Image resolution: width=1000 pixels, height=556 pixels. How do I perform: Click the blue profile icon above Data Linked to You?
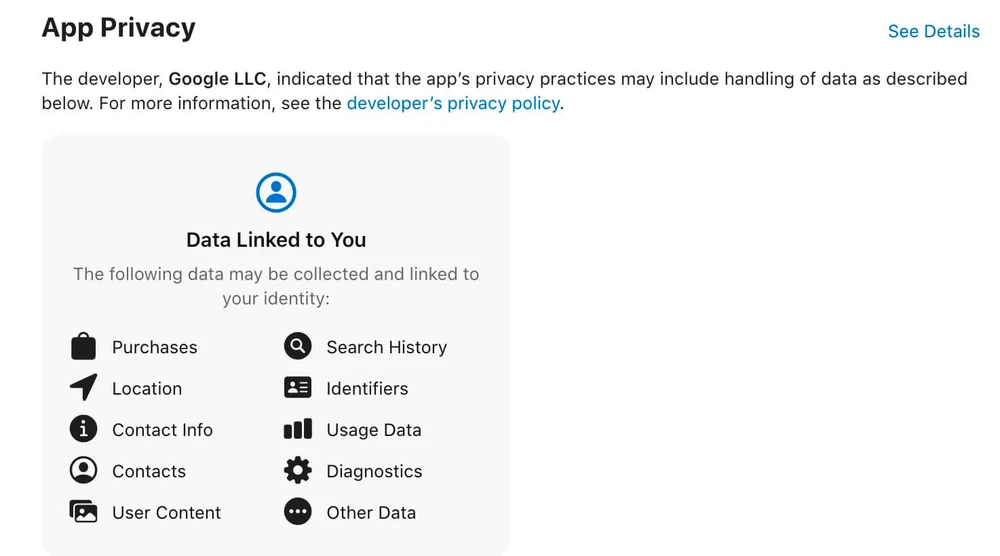tap(276, 192)
